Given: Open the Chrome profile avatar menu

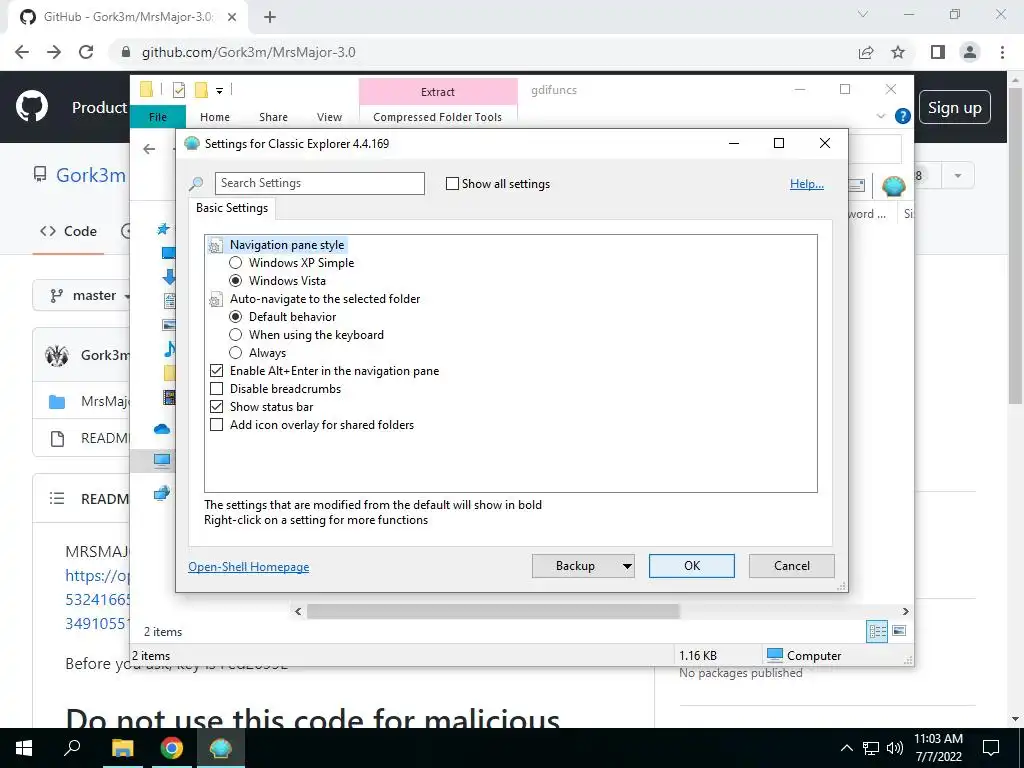Looking at the screenshot, I should click(970, 52).
